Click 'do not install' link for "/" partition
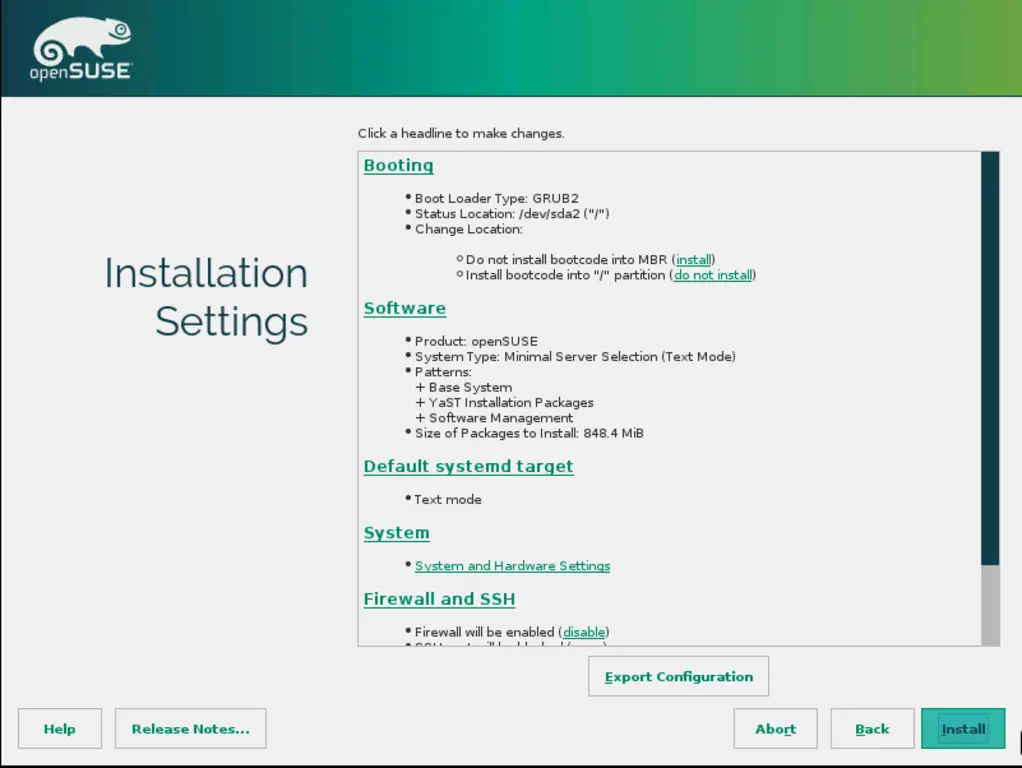The width and height of the screenshot is (1022, 768). (712, 275)
